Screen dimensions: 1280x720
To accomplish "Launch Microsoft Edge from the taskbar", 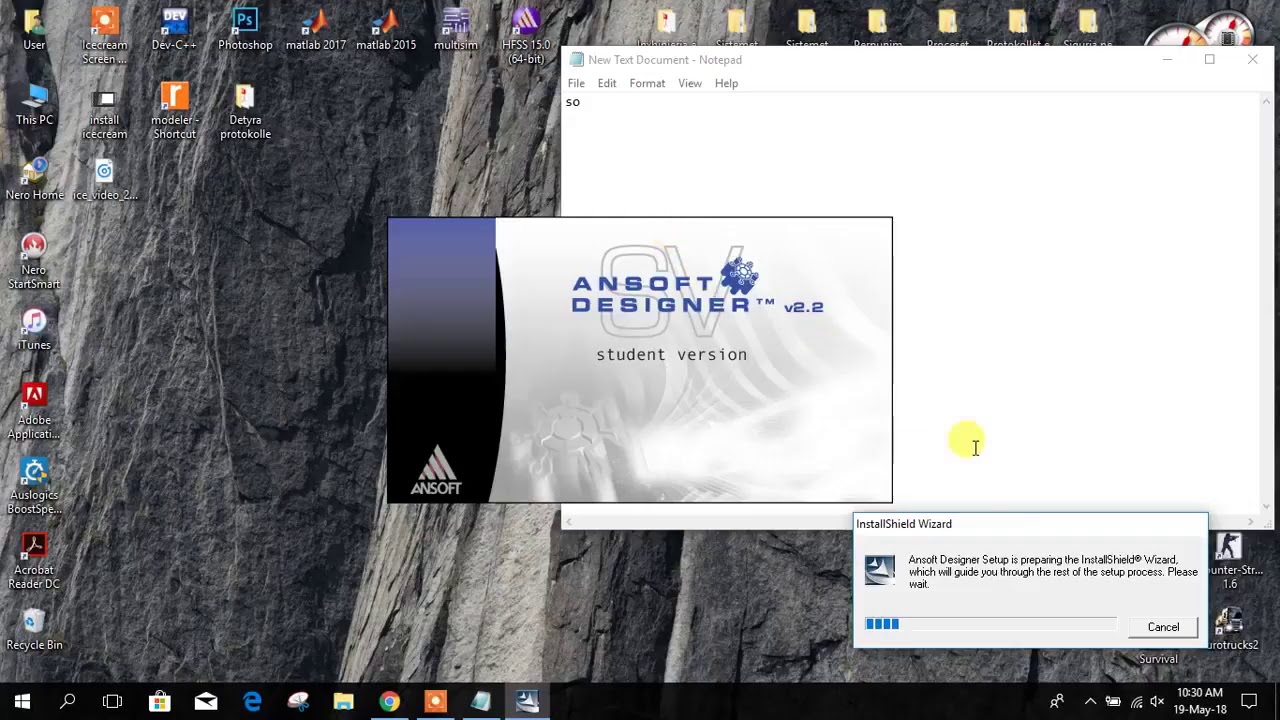I will (x=251, y=702).
